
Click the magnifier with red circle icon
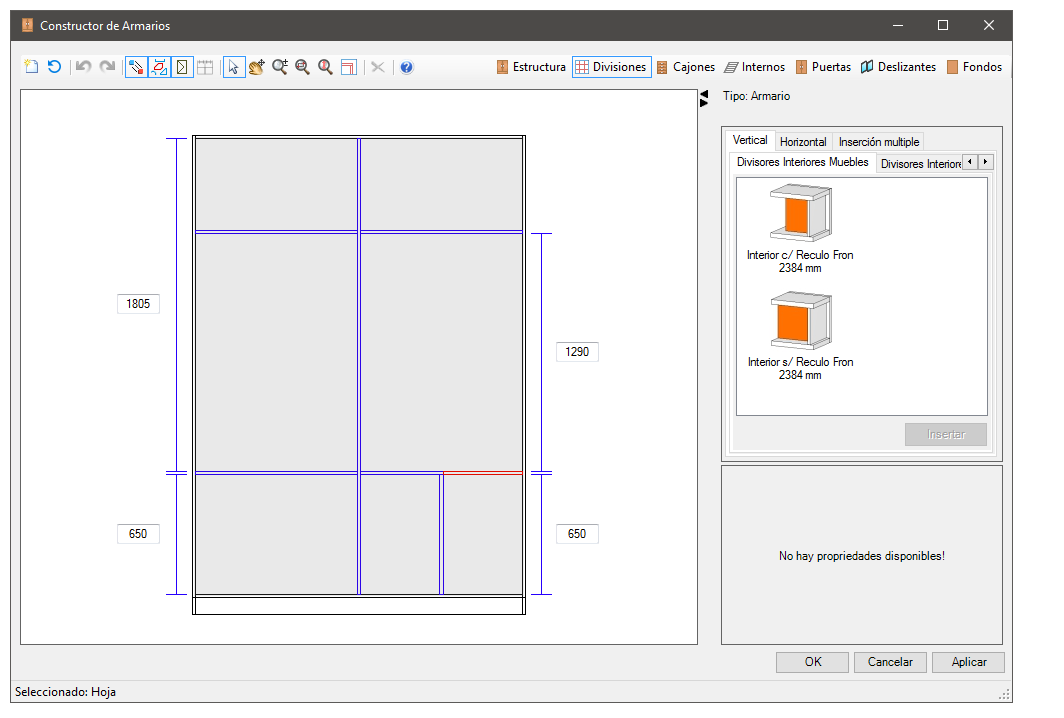[x=326, y=67]
